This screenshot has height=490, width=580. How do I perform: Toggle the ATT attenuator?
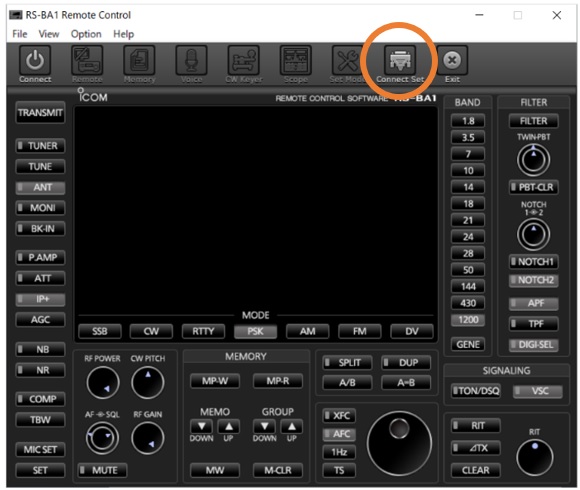coord(40,278)
